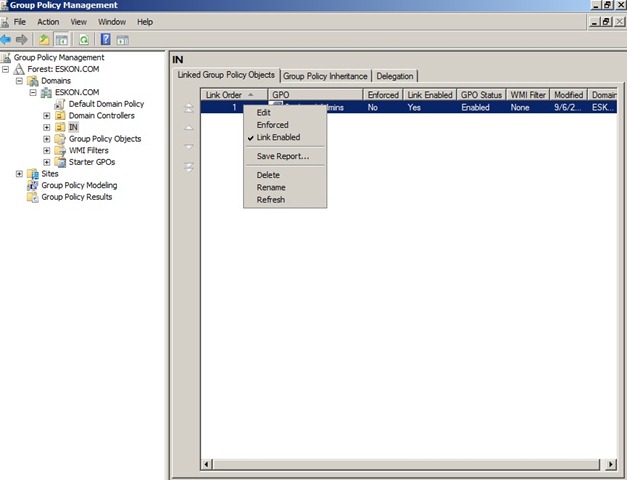Sort by the Link Enabled column header

[429, 95]
